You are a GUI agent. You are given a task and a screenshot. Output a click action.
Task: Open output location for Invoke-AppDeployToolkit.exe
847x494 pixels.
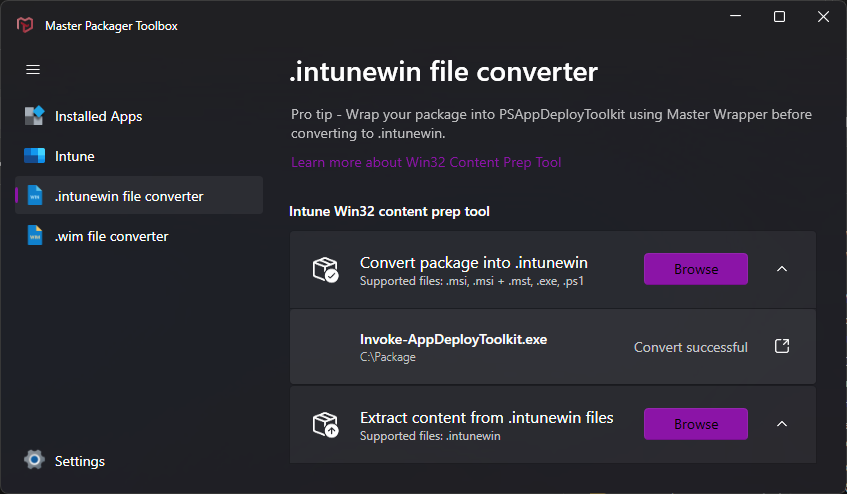point(782,346)
